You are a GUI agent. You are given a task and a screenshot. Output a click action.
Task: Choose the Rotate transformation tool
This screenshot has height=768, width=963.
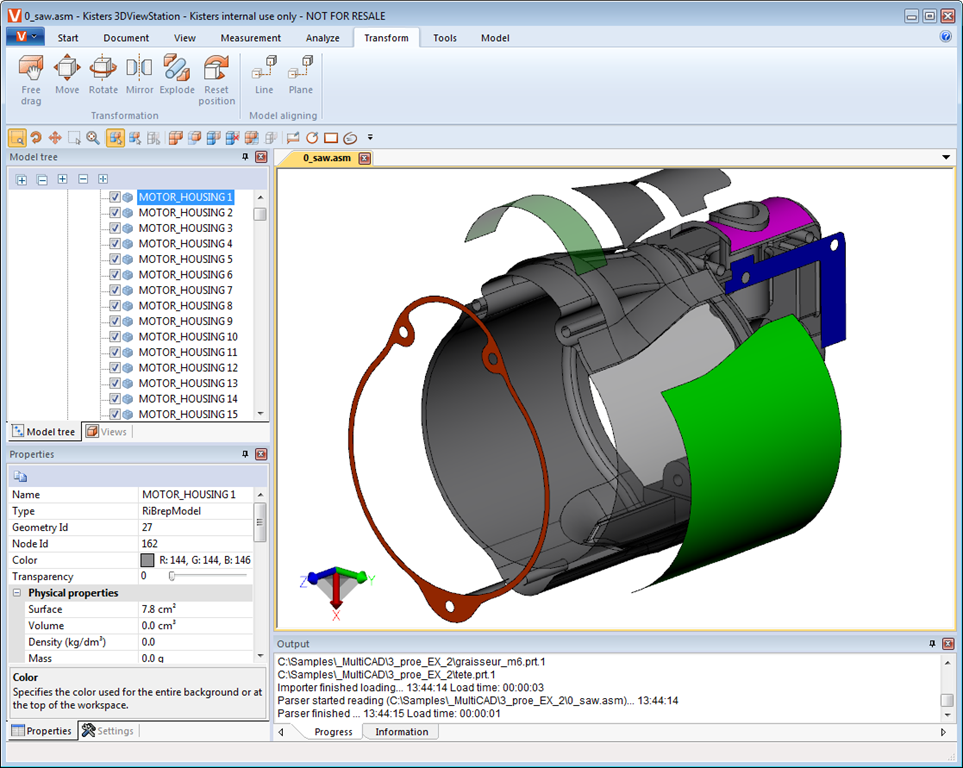103,76
